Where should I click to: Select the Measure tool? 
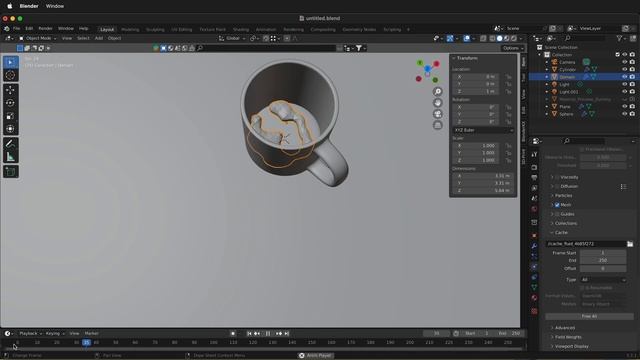pos(11,157)
